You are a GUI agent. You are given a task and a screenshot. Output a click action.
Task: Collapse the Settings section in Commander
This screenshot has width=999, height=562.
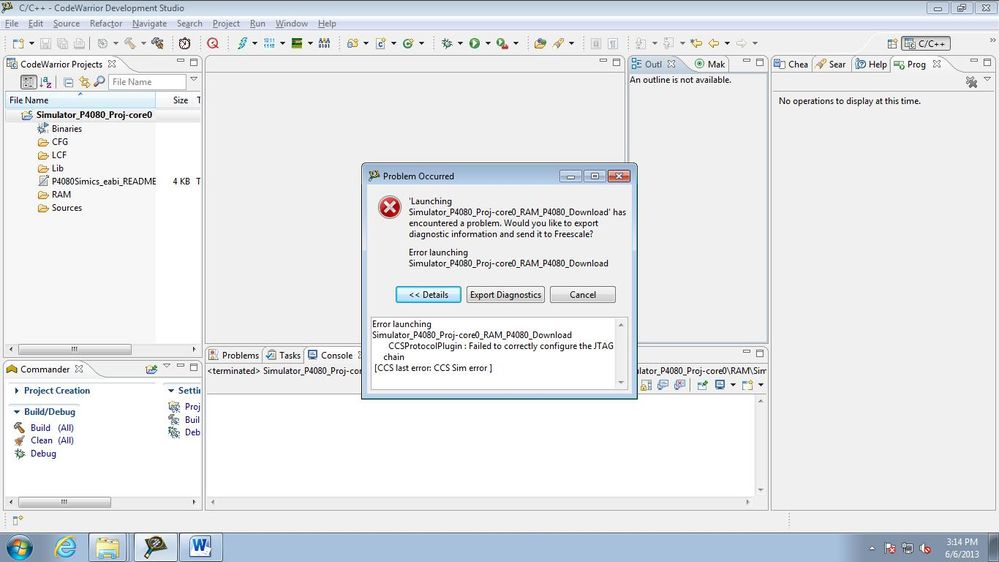[x=171, y=390]
